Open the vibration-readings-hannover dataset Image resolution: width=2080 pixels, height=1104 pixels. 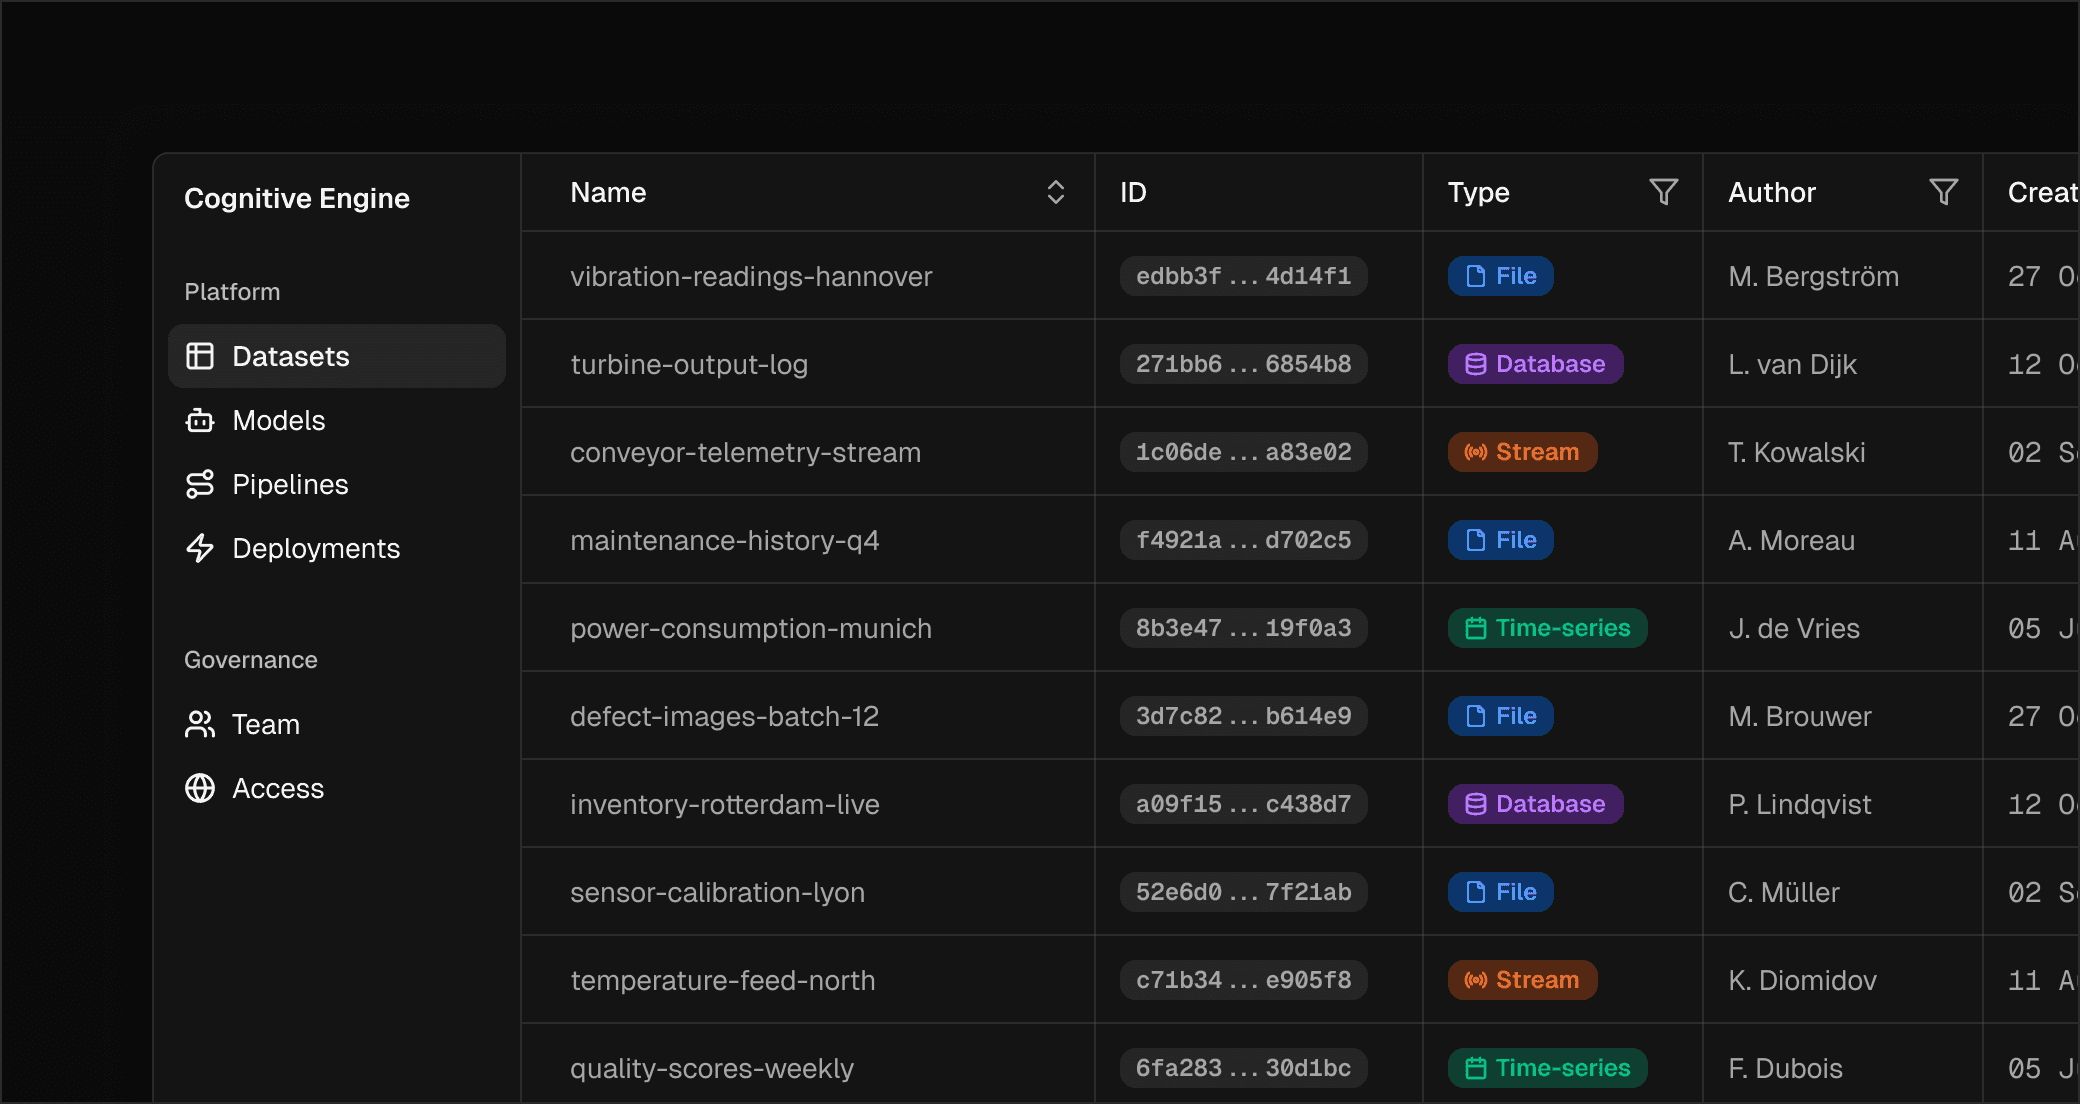pos(750,276)
